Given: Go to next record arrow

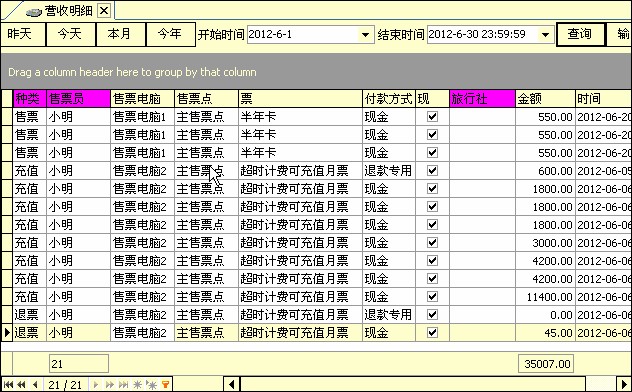Looking at the screenshot, I should tap(96, 385).
